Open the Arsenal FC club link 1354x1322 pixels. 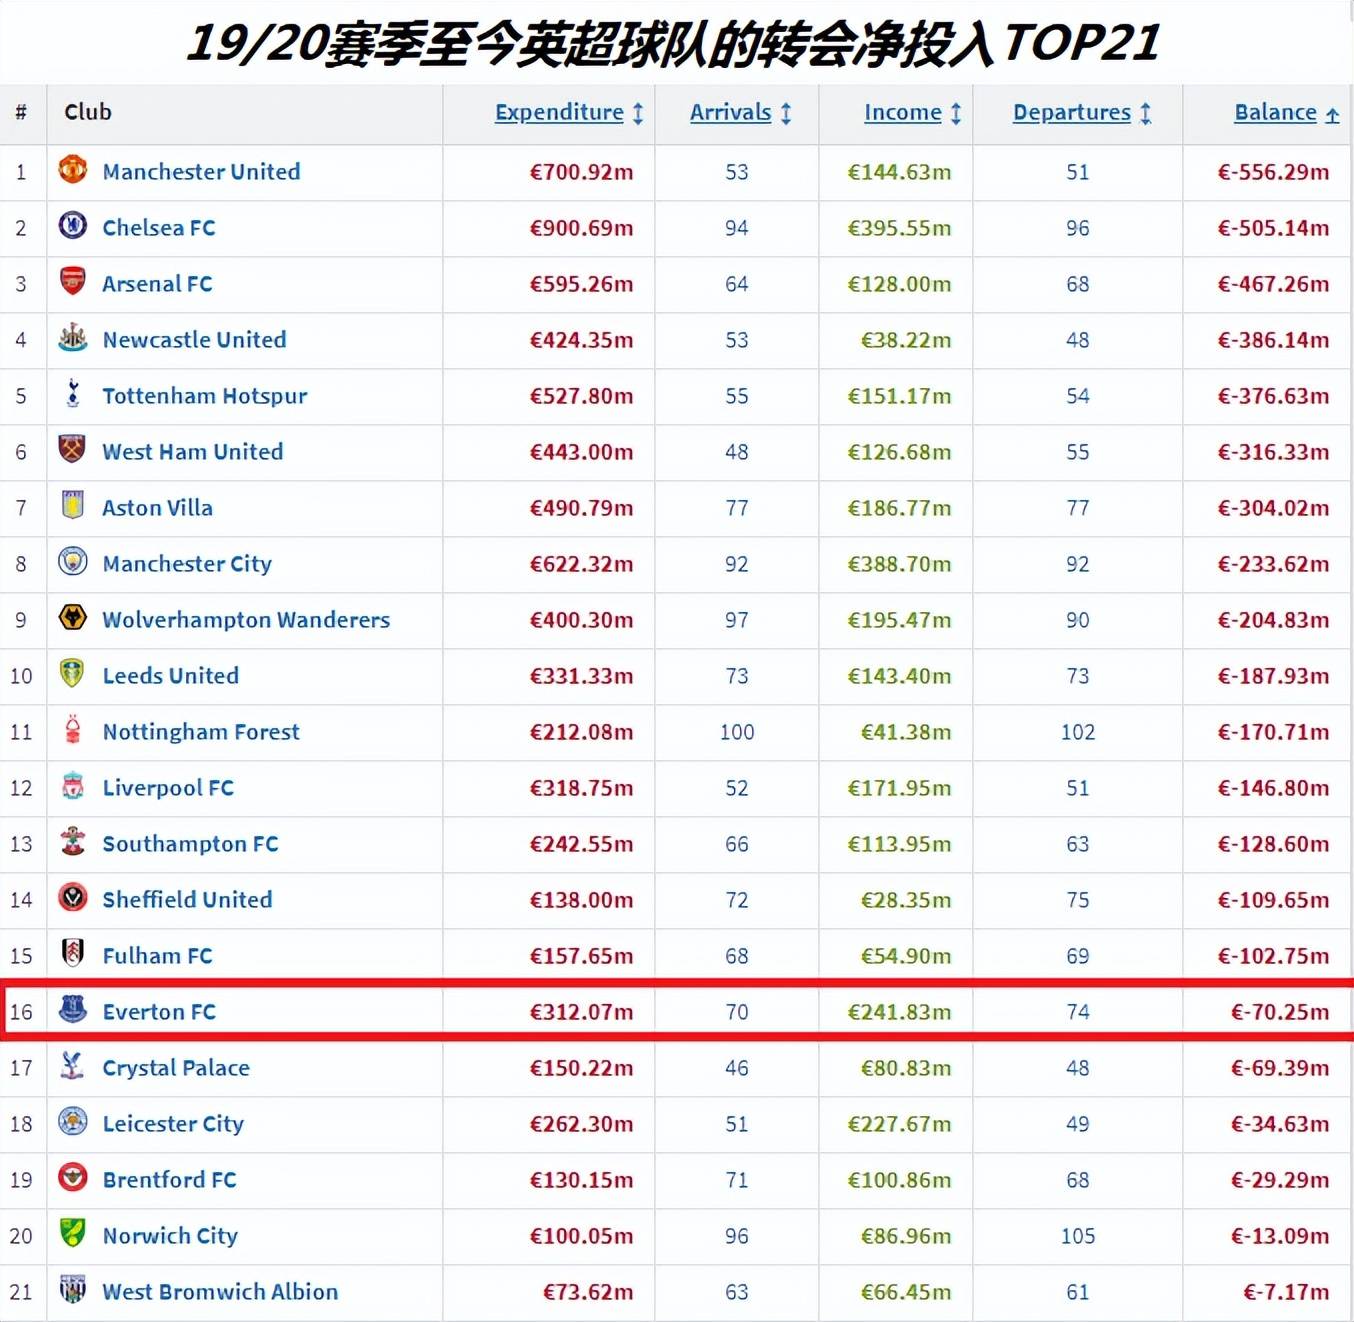click(x=157, y=284)
